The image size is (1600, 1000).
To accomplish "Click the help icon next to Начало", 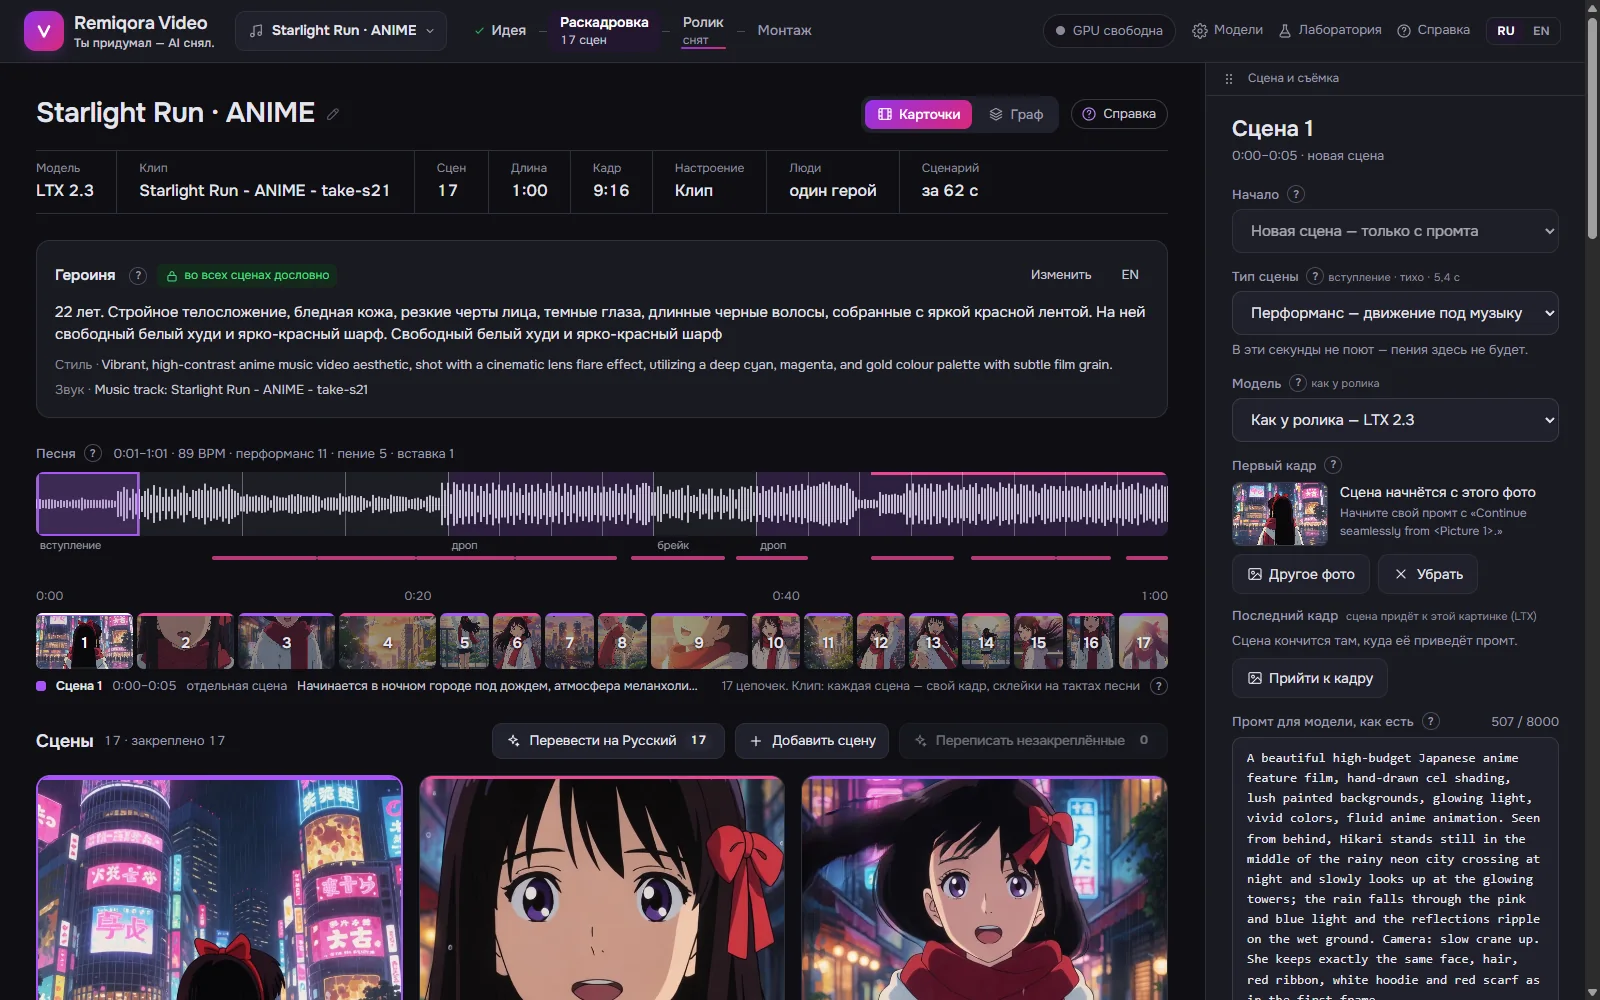I will [1296, 194].
